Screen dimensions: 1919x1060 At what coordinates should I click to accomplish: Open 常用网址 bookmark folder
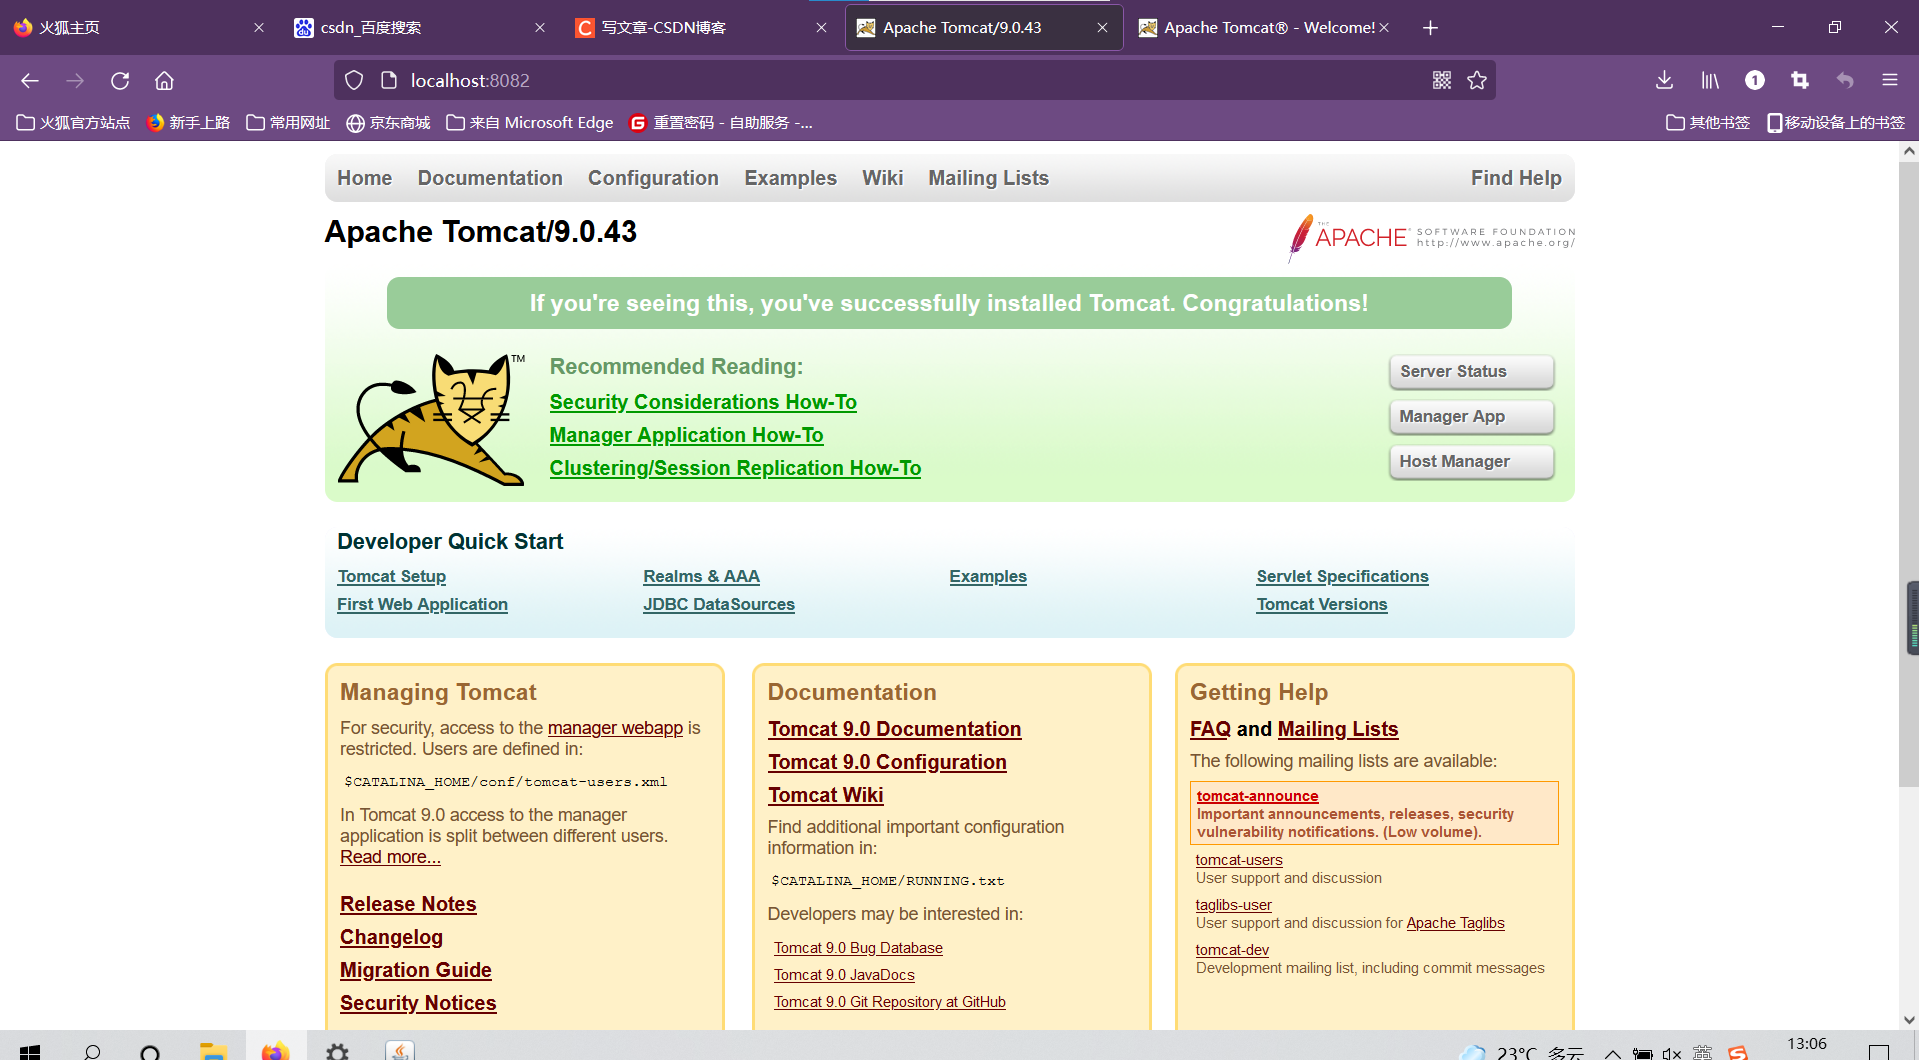click(288, 123)
